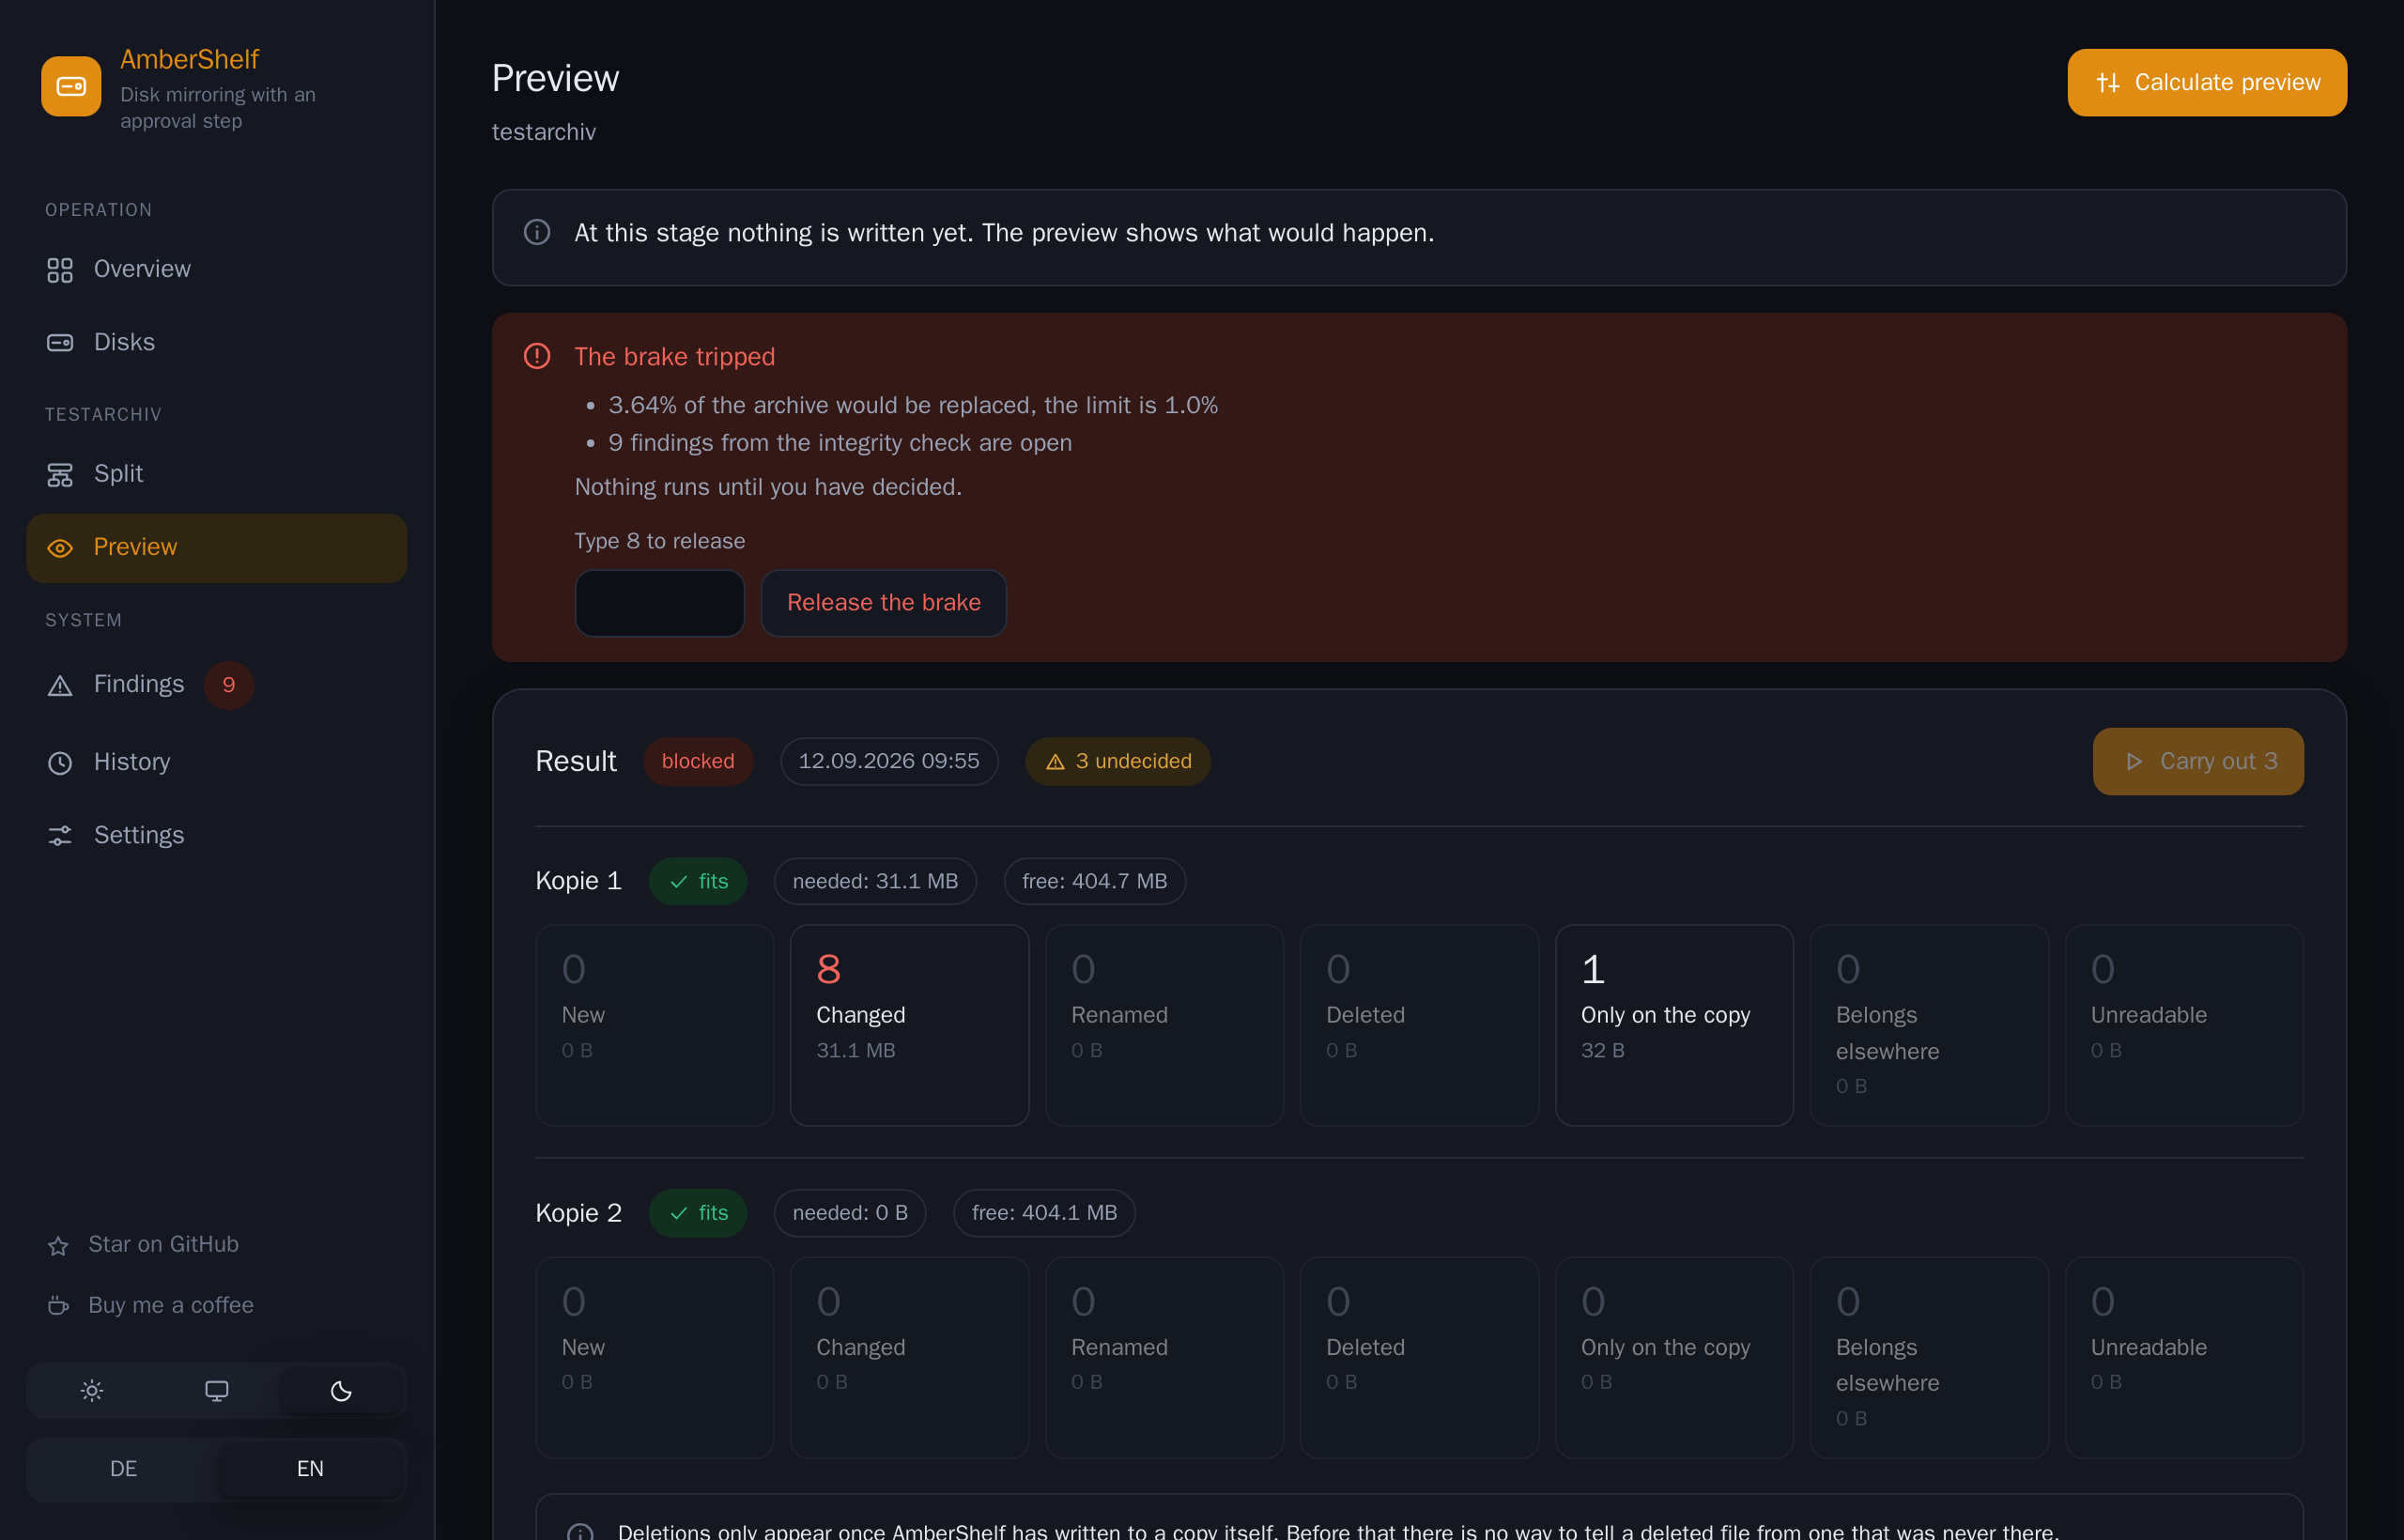This screenshot has height=1540, width=2404.
Task: Click the Kopie 1 fits badge
Action: [698, 882]
